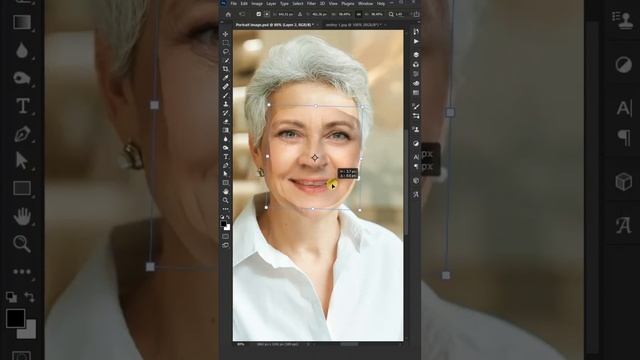Select the small Zoom tool in center window
Viewport: 640px width, 360px height.
225,200
